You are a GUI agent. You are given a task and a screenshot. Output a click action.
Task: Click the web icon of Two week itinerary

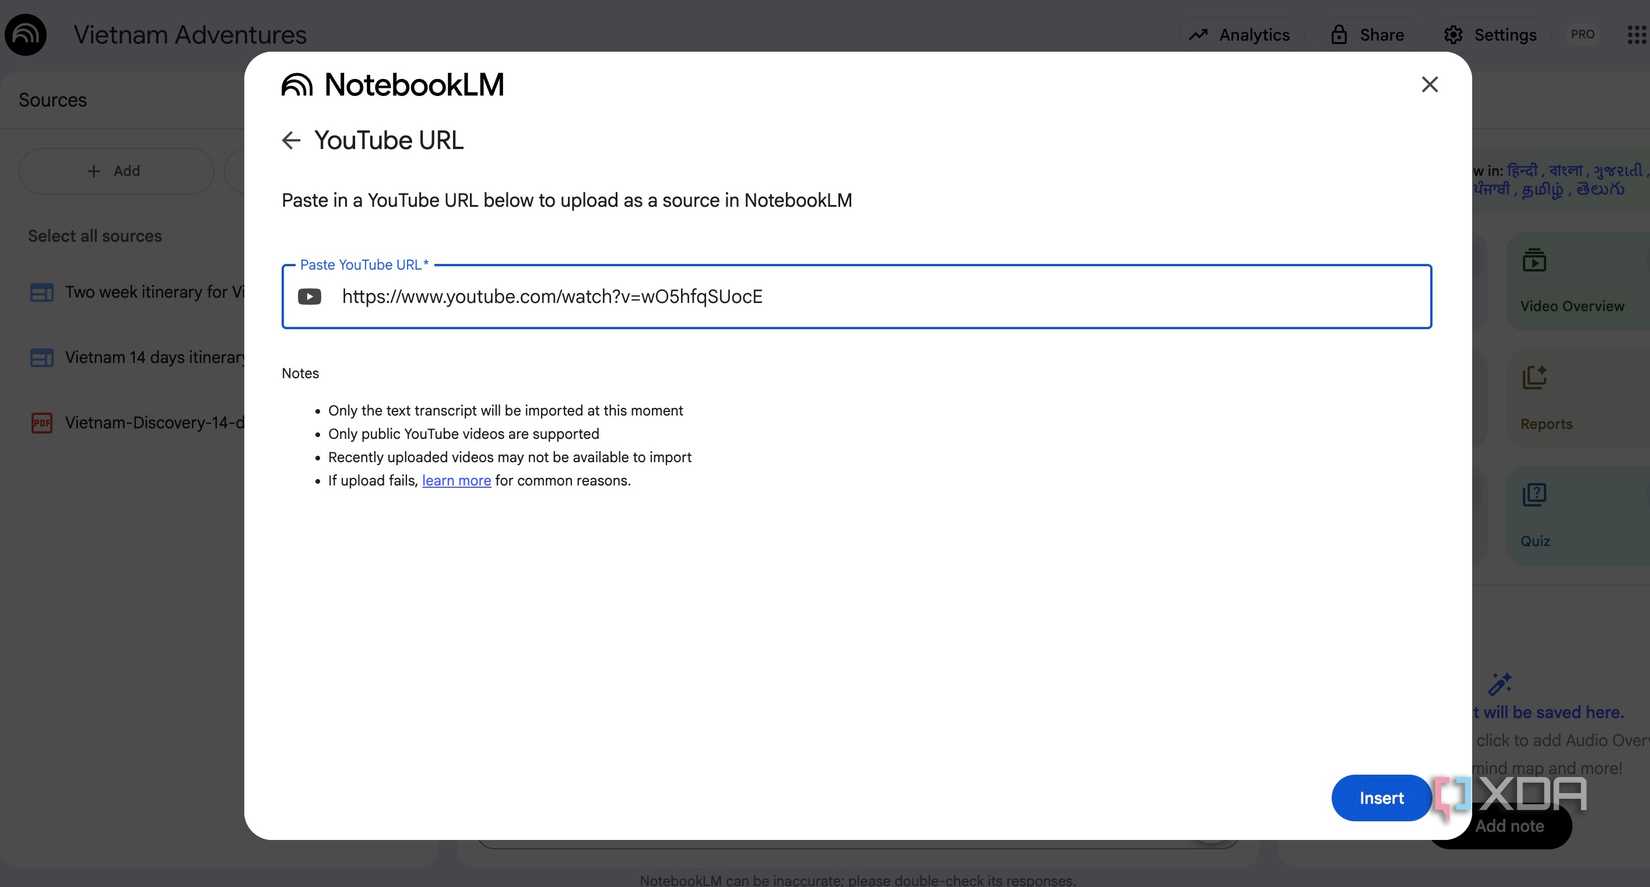(x=41, y=292)
